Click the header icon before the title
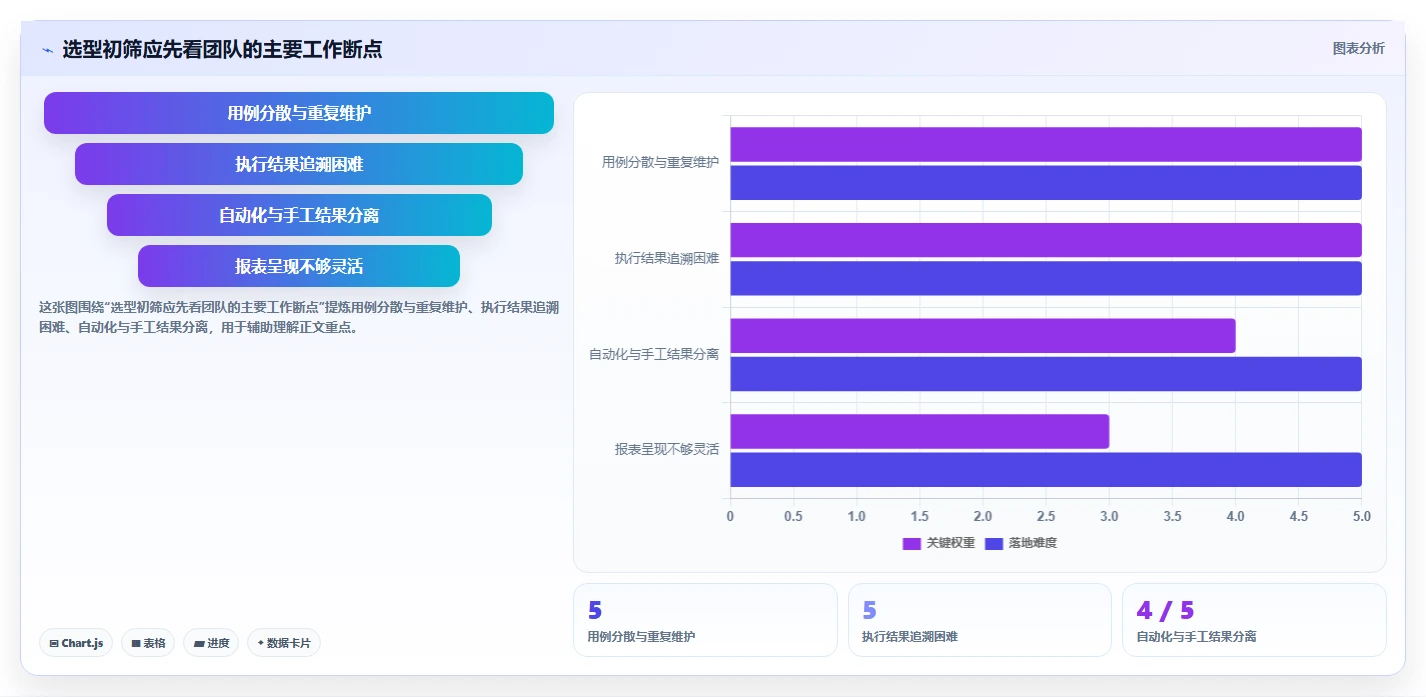The height and width of the screenshot is (697, 1426). pyautogui.click(x=47, y=50)
